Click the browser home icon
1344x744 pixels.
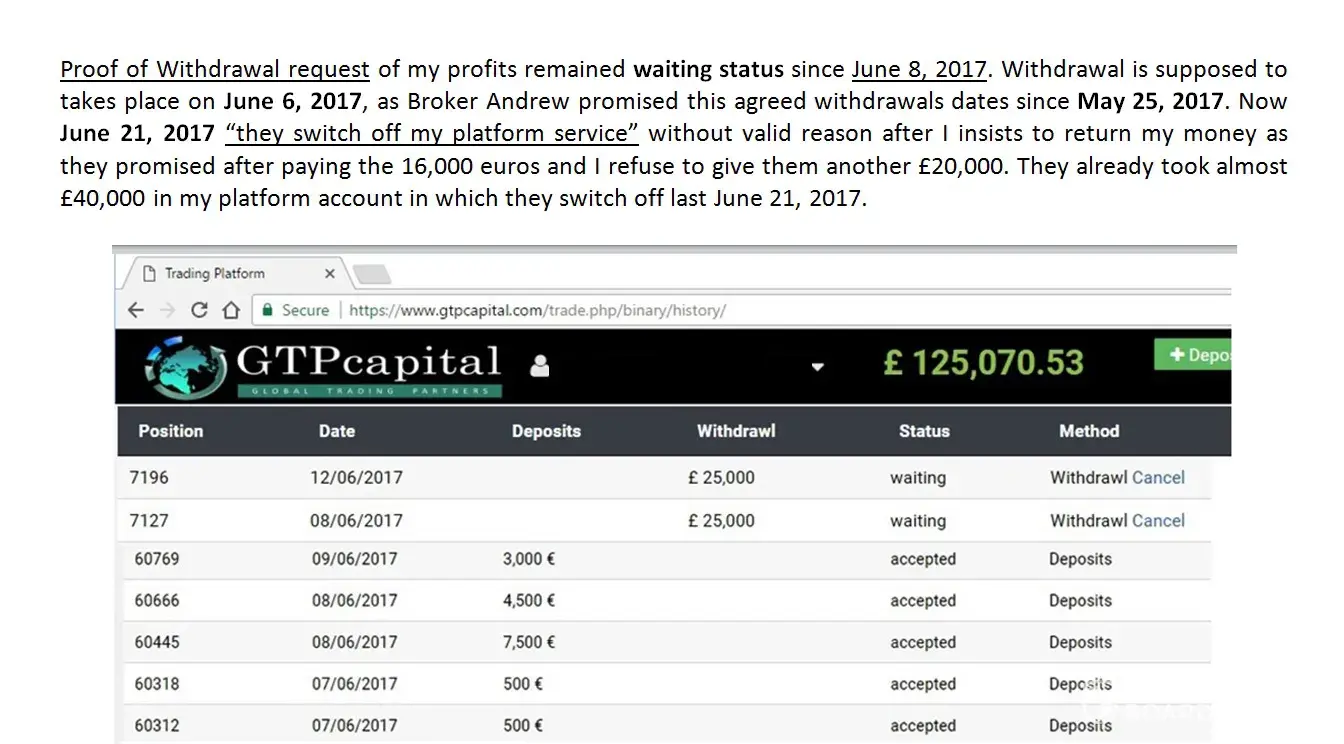231,310
